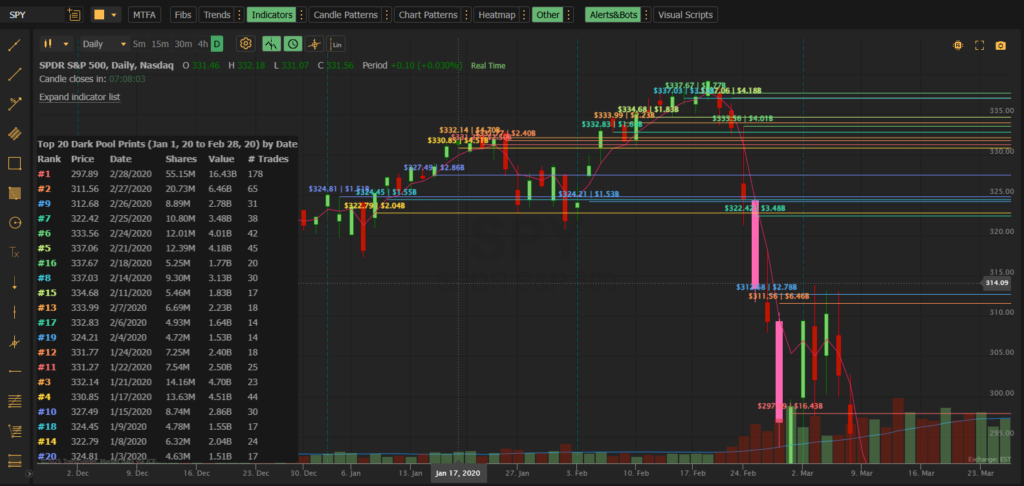This screenshot has height=486, width=1024.
Task: Select the first trend line tool
Action: coord(14,44)
